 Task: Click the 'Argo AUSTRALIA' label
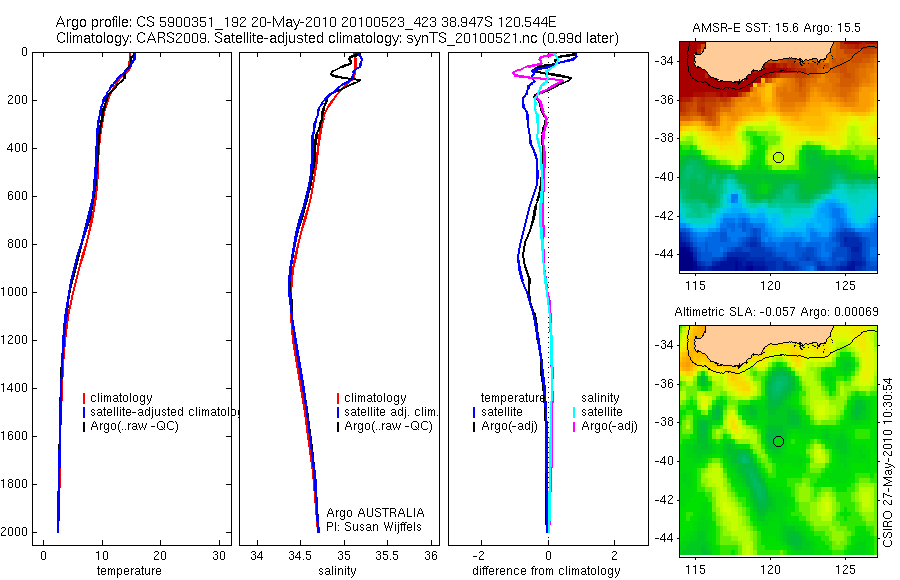click(375, 513)
